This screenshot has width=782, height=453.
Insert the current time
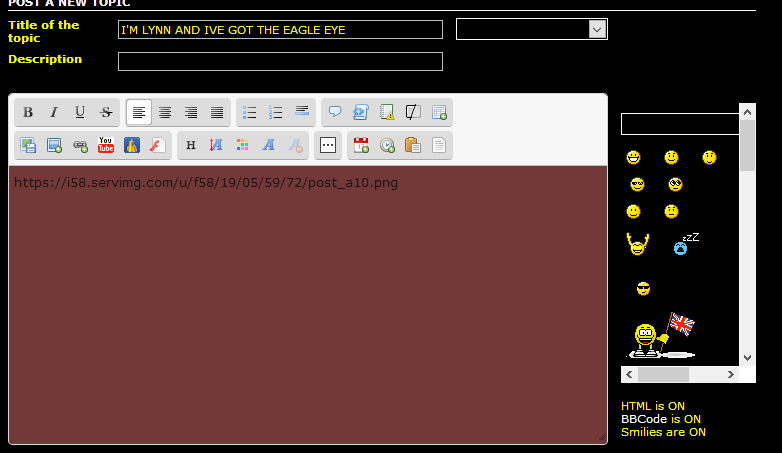[387, 145]
